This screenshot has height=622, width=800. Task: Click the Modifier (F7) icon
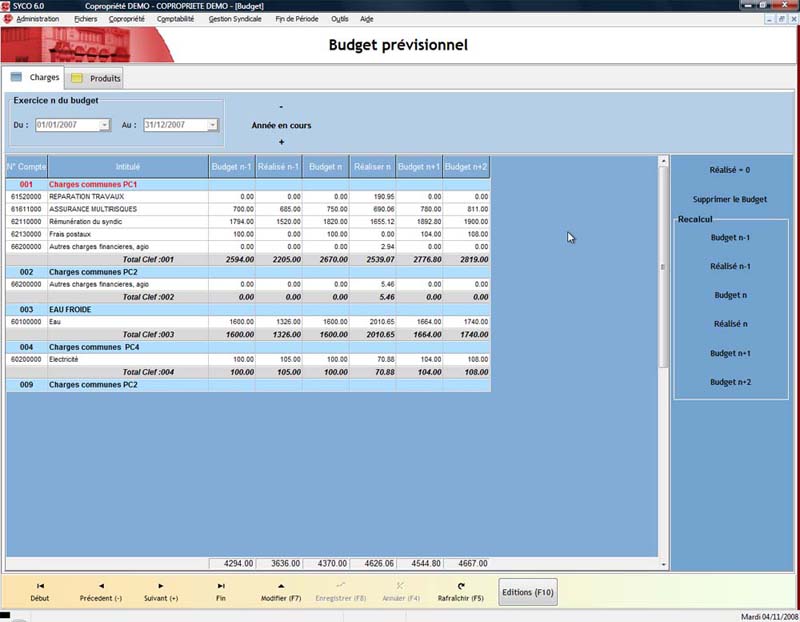tap(281, 586)
